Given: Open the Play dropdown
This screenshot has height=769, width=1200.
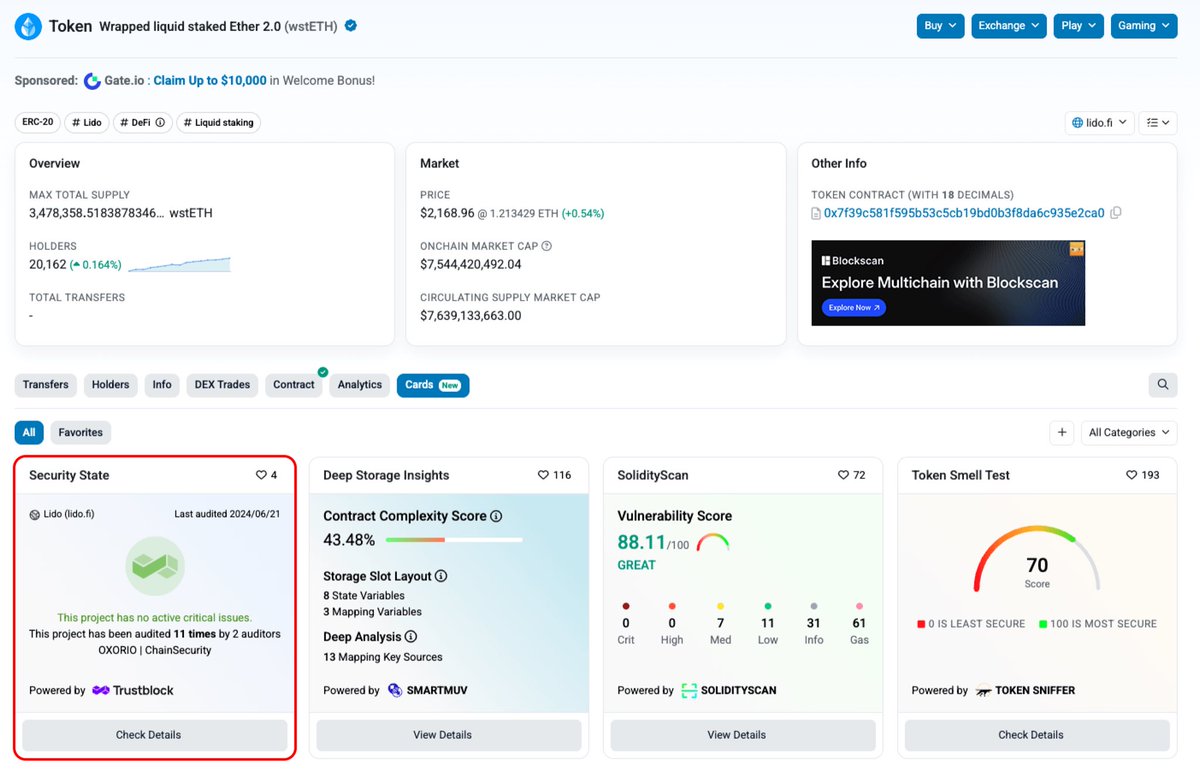Looking at the screenshot, I should click(x=1078, y=26).
